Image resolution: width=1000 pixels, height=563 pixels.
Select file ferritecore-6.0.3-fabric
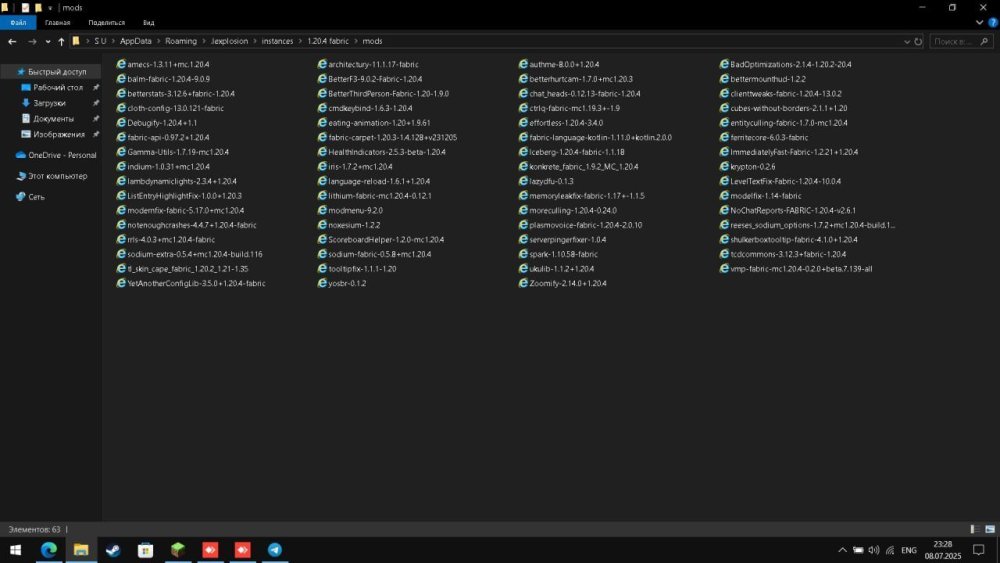pos(764,137)
